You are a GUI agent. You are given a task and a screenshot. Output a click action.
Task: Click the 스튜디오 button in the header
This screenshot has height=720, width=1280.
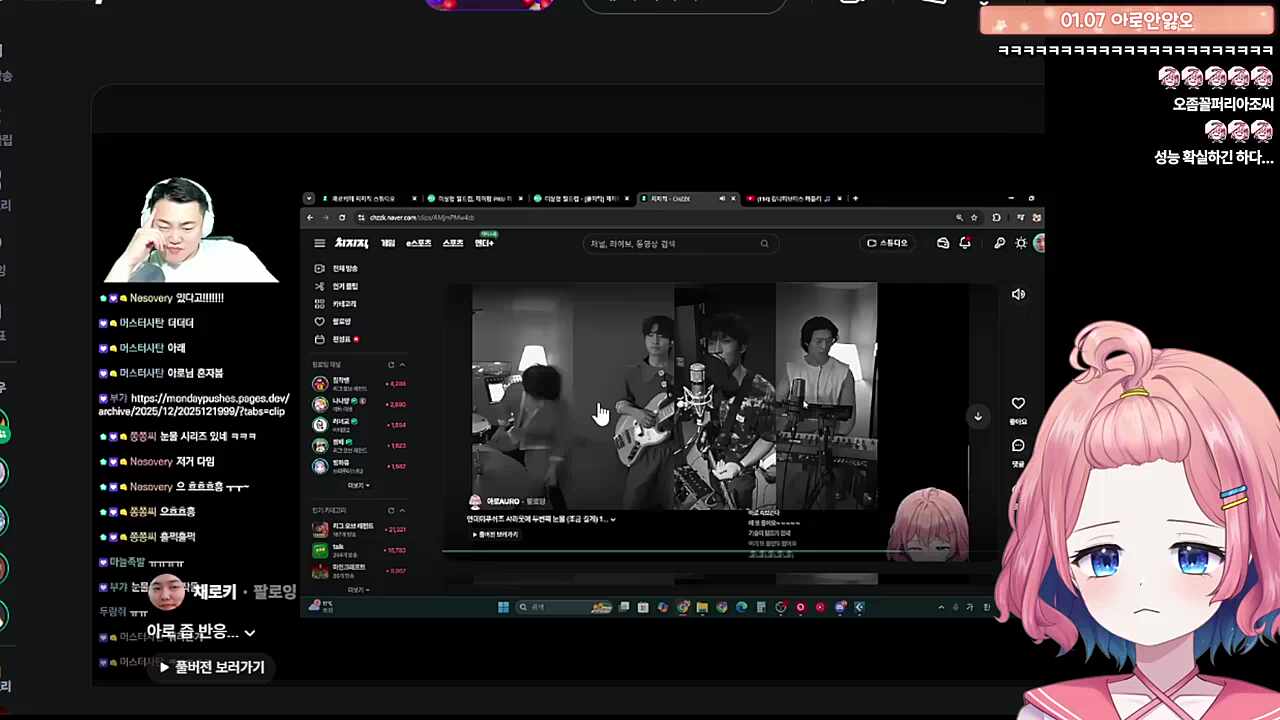(887, 243)
